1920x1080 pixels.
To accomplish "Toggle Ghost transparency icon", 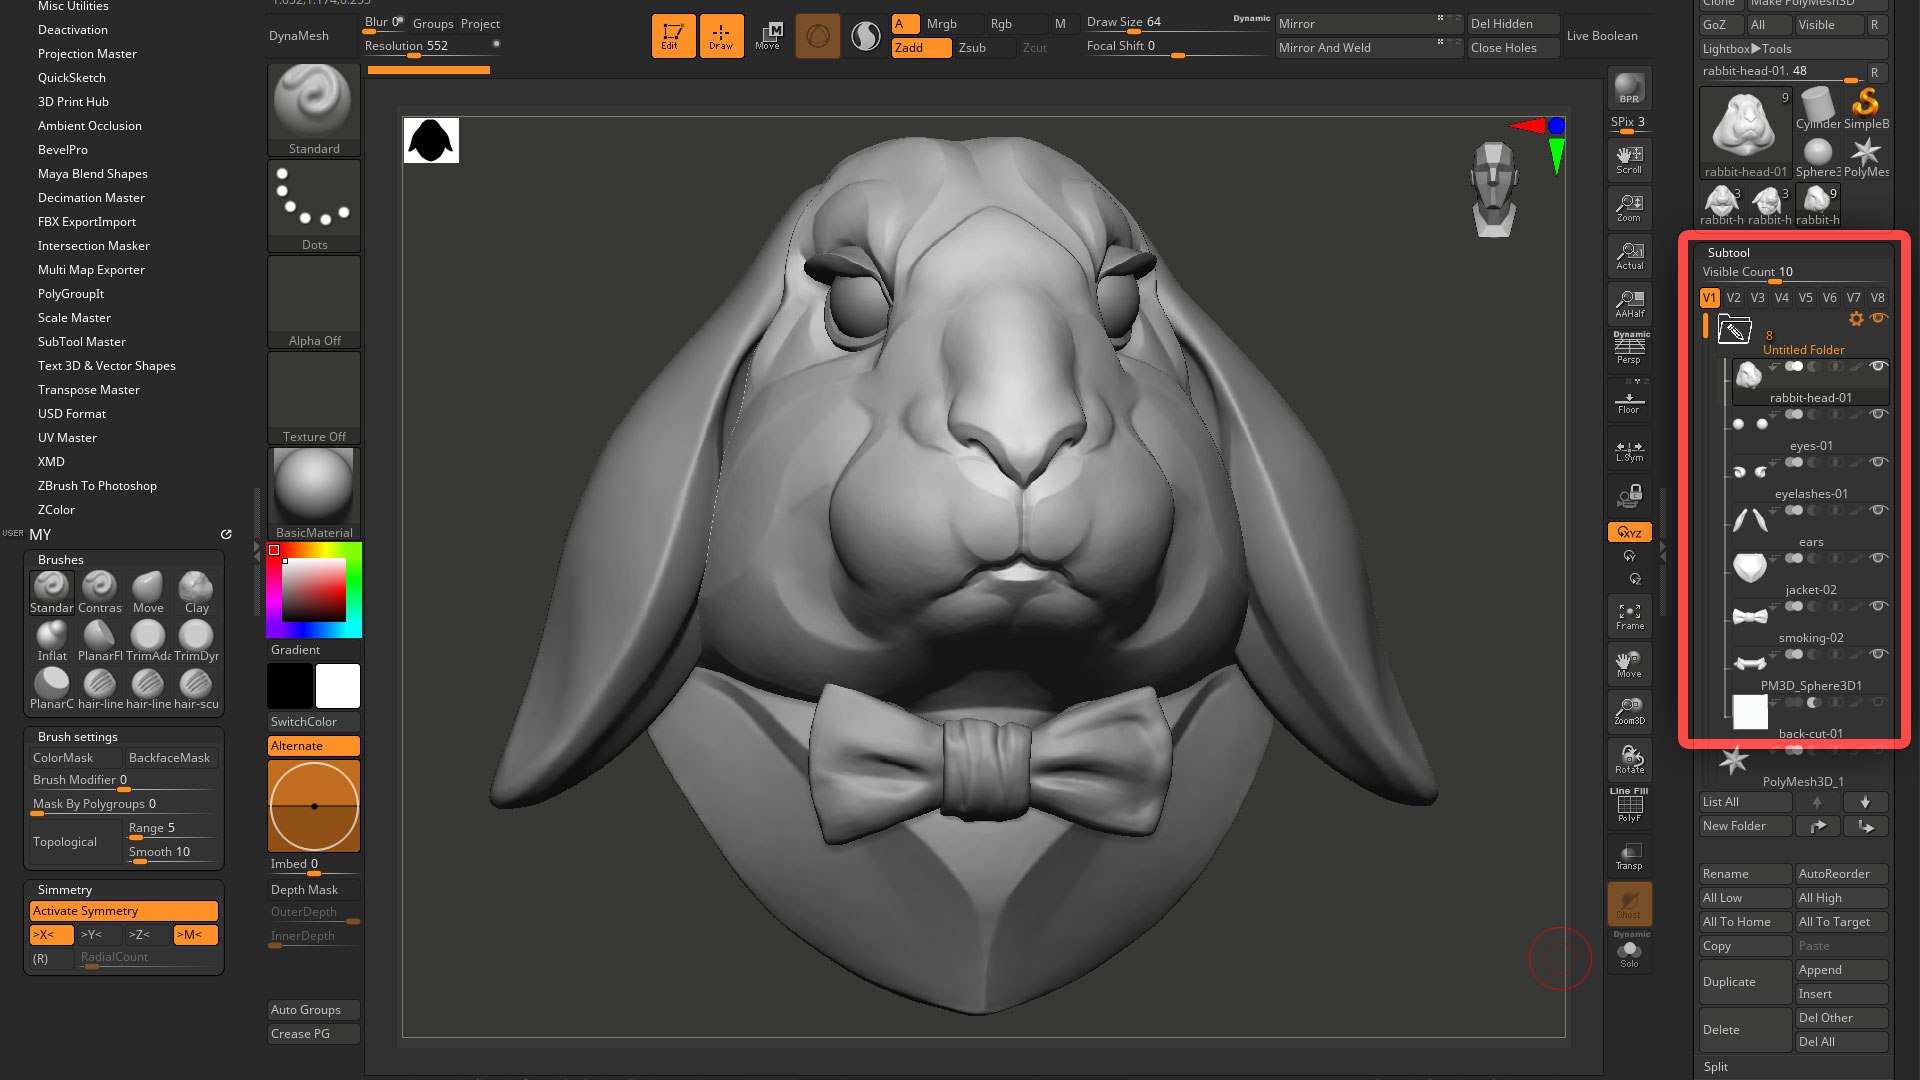I will point(1629,904).
